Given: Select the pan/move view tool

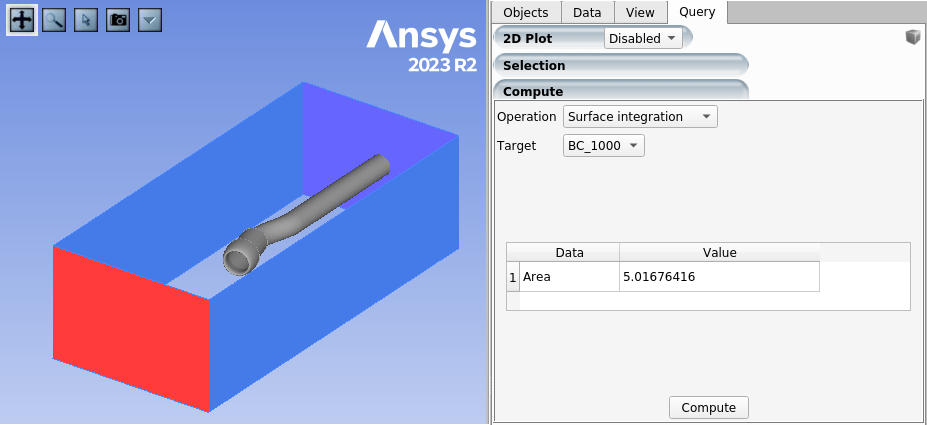Looking at the screenshot, I should click(x=22, y=20).
